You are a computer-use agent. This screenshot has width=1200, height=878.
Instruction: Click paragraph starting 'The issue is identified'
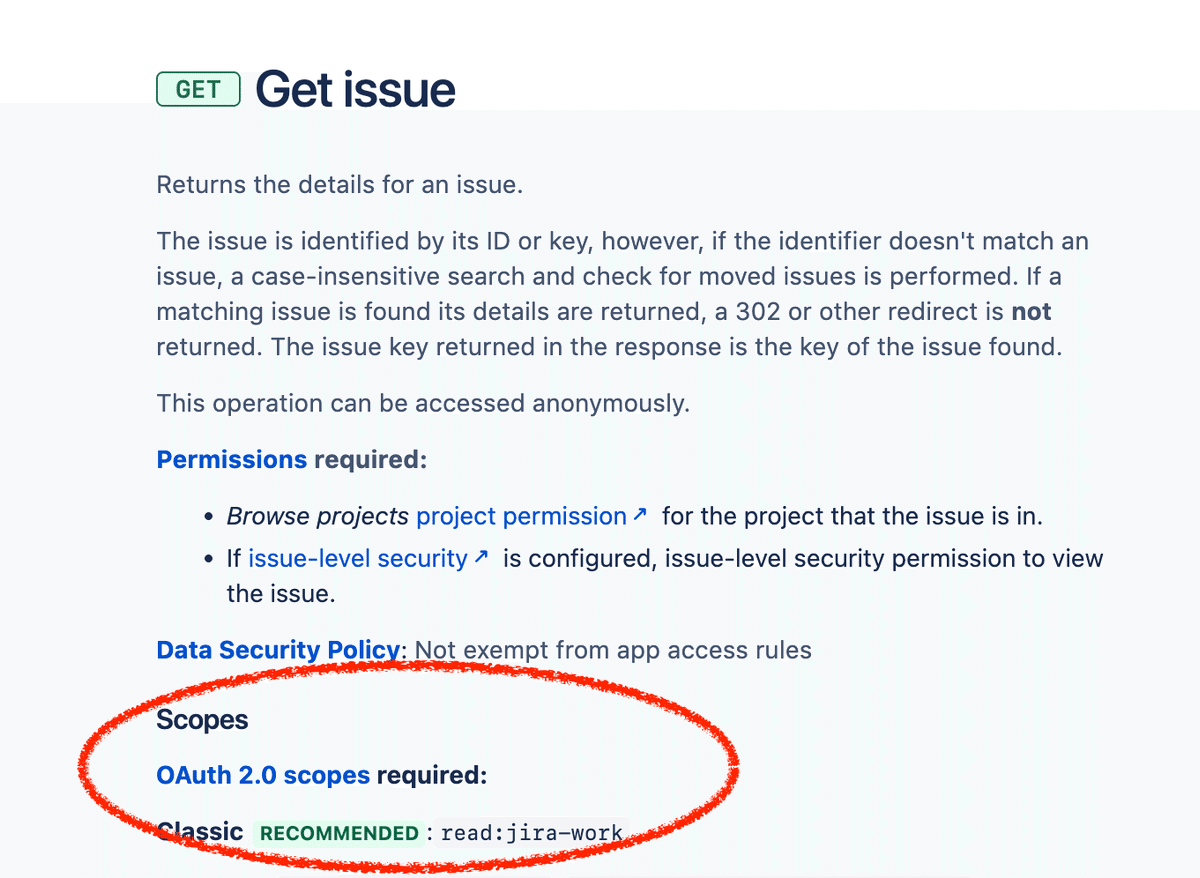tap(623, 294)
